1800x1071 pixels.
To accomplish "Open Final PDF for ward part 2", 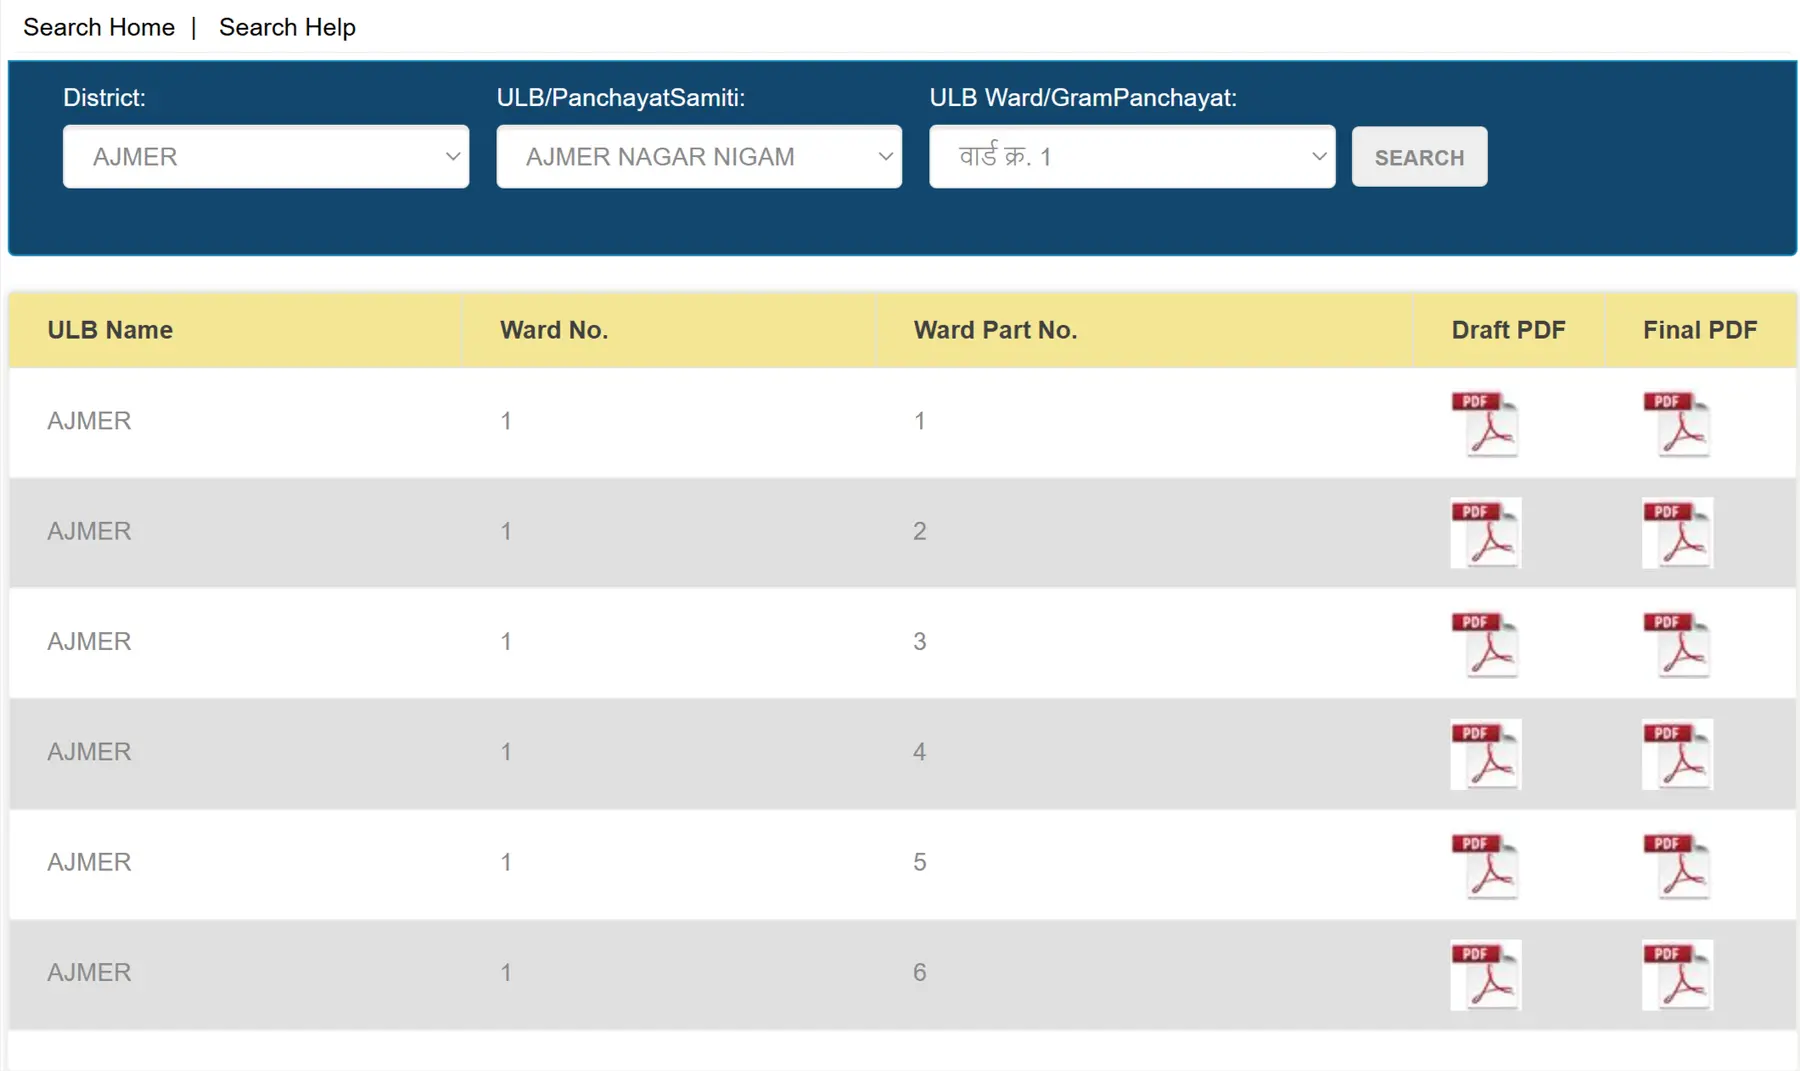I will [x=1677, y=533].
